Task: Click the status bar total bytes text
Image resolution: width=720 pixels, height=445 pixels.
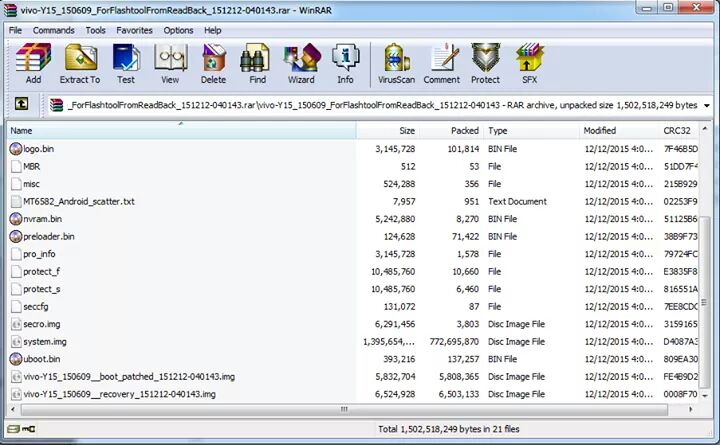Action: 449,429
